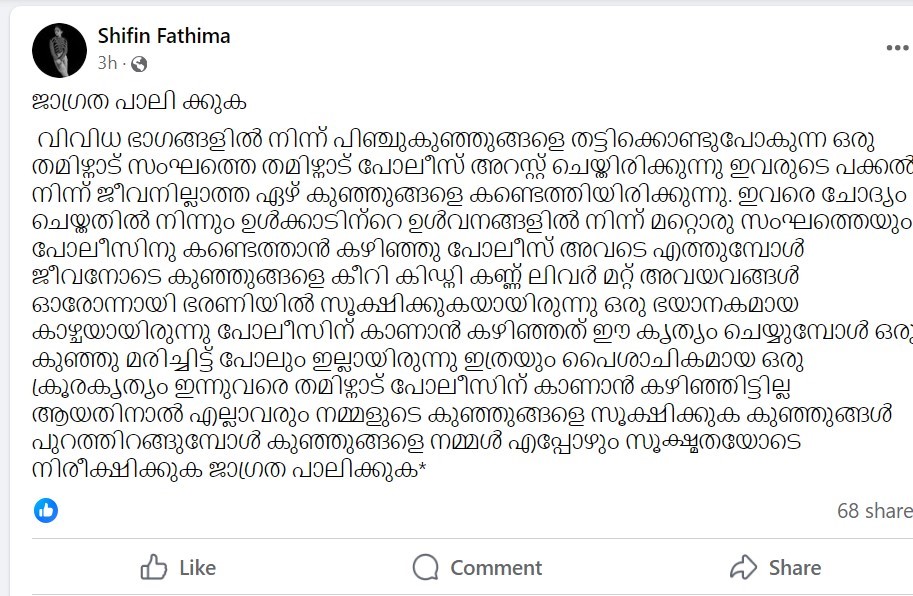Open the audience selector beside timestamp
Viewport: 913px width, 596px height.
click(x=140, y=64)
